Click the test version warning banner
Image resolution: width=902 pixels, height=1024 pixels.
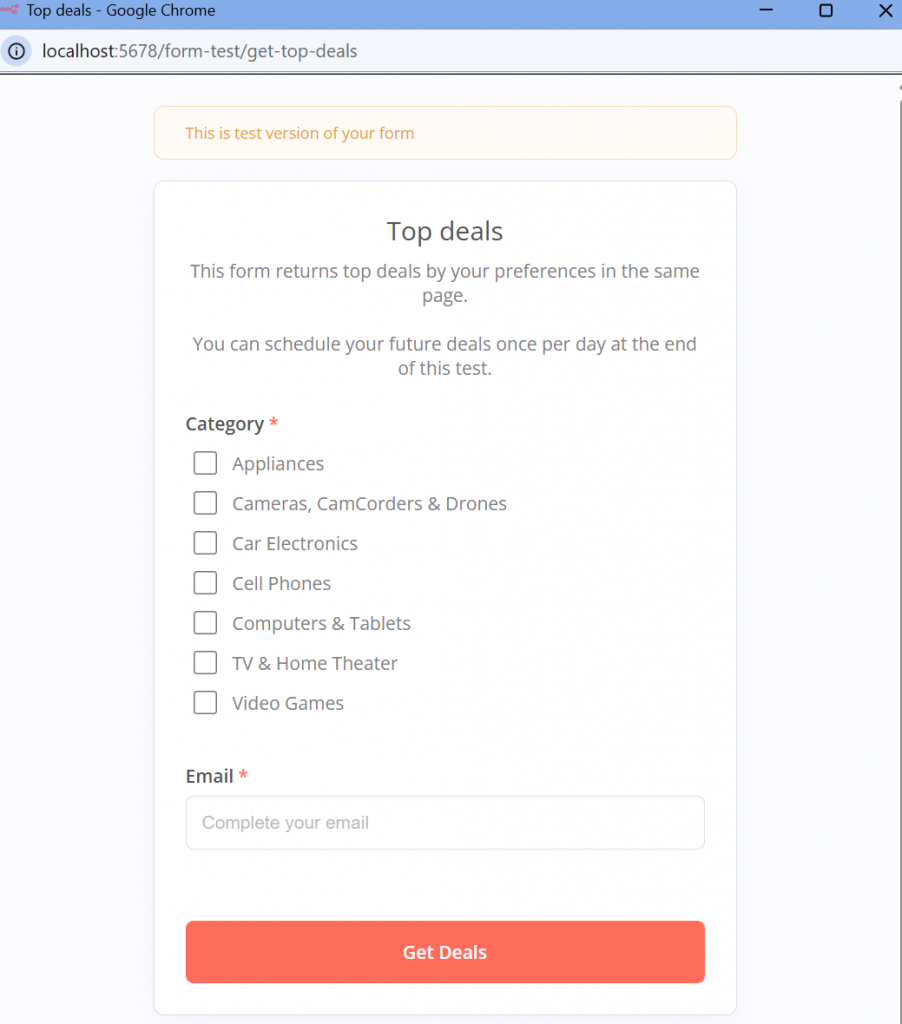tap(445, 132)
